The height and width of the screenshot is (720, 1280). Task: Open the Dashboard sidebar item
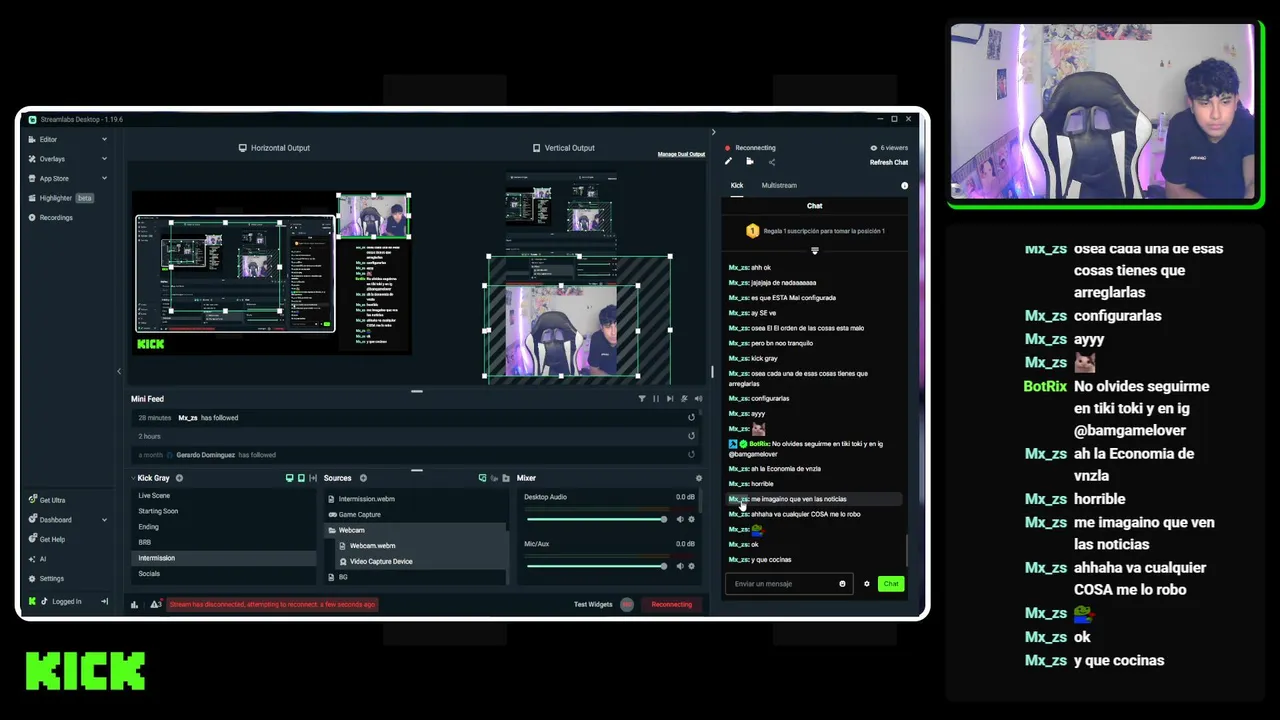(55, 520)
